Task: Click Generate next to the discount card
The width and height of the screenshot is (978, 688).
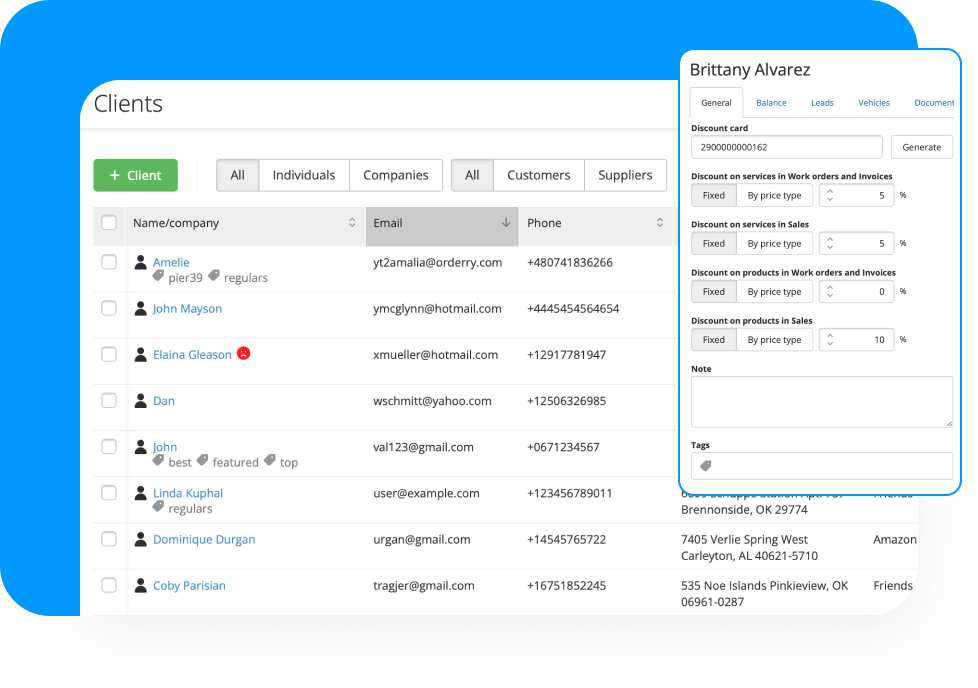Action: tap(921, 147)
